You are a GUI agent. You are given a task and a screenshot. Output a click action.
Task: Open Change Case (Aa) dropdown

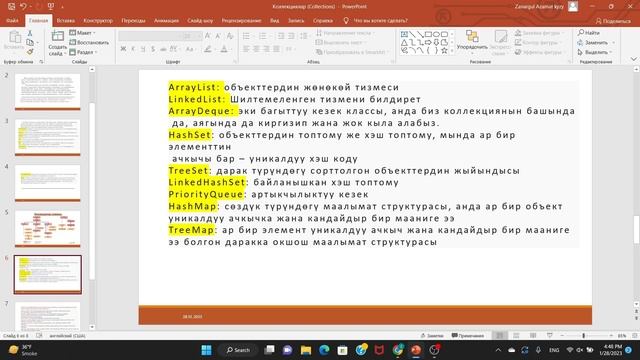[x=190, y=49]
